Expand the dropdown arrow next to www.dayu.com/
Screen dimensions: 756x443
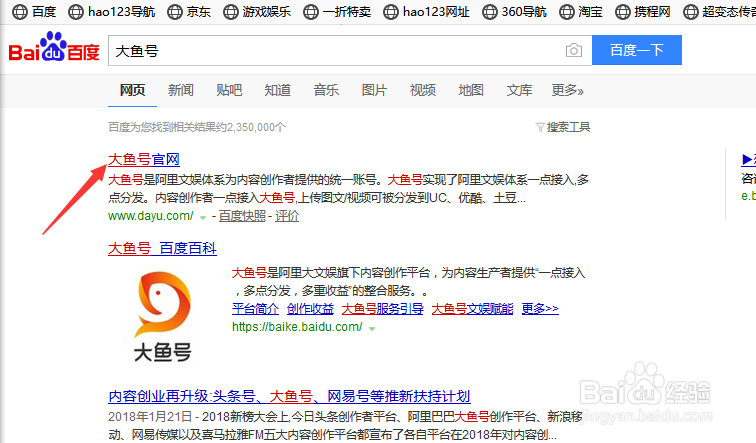203,218
